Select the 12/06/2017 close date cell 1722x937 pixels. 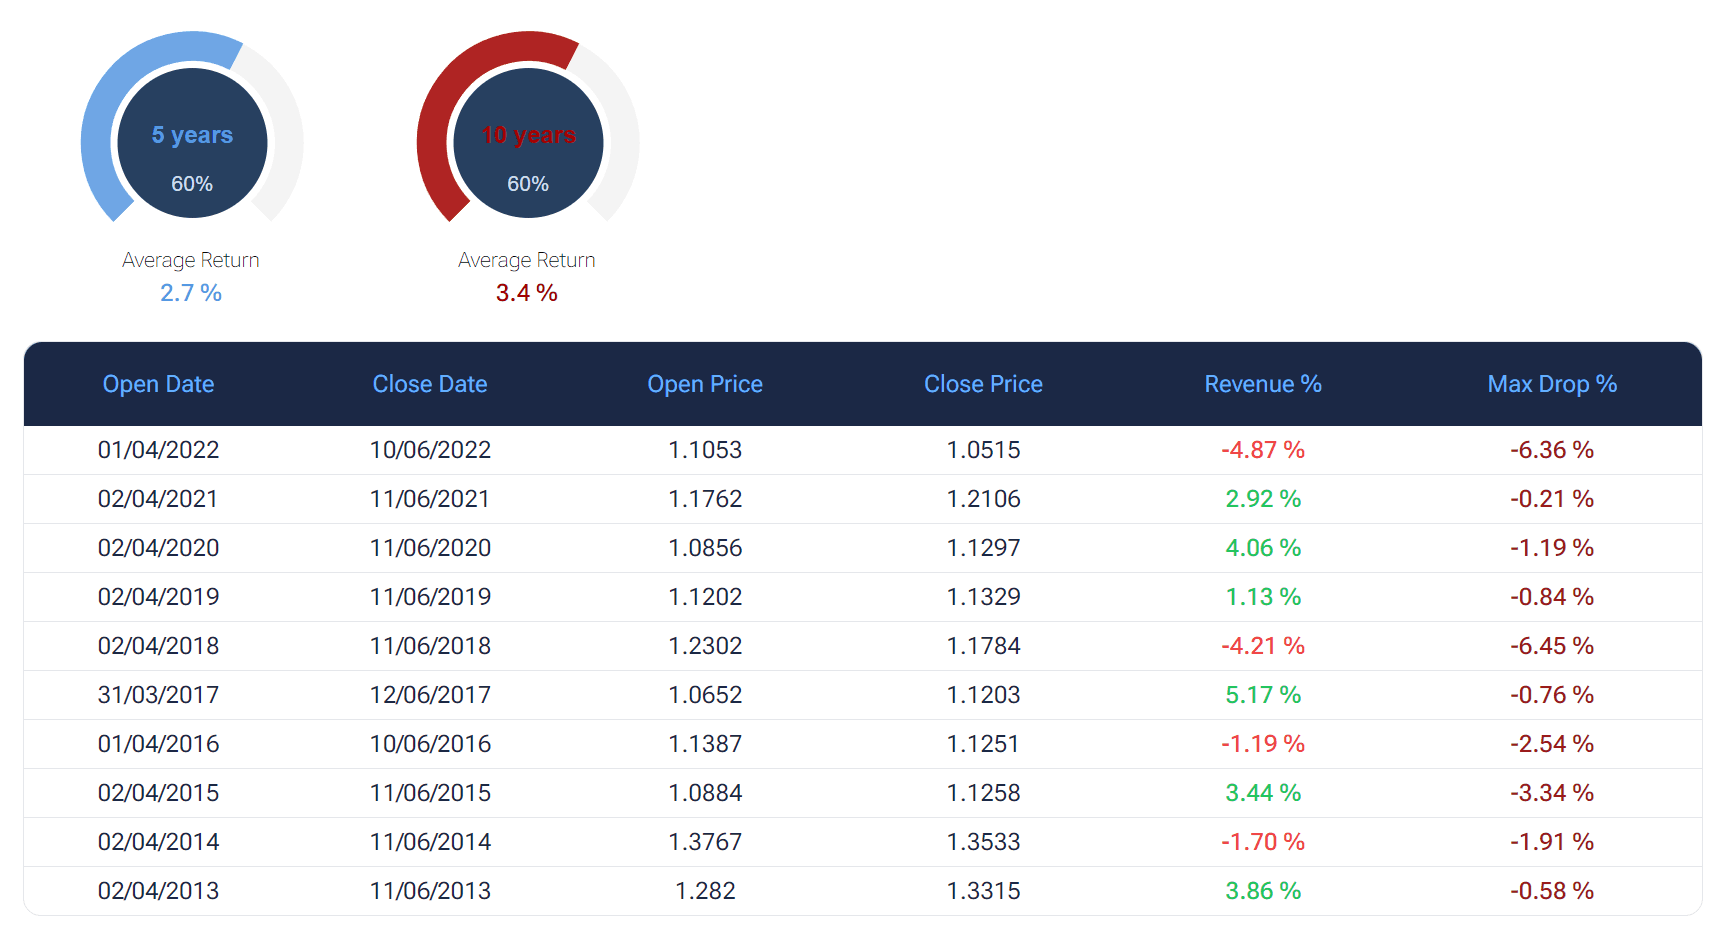click(x=430, y=695)
